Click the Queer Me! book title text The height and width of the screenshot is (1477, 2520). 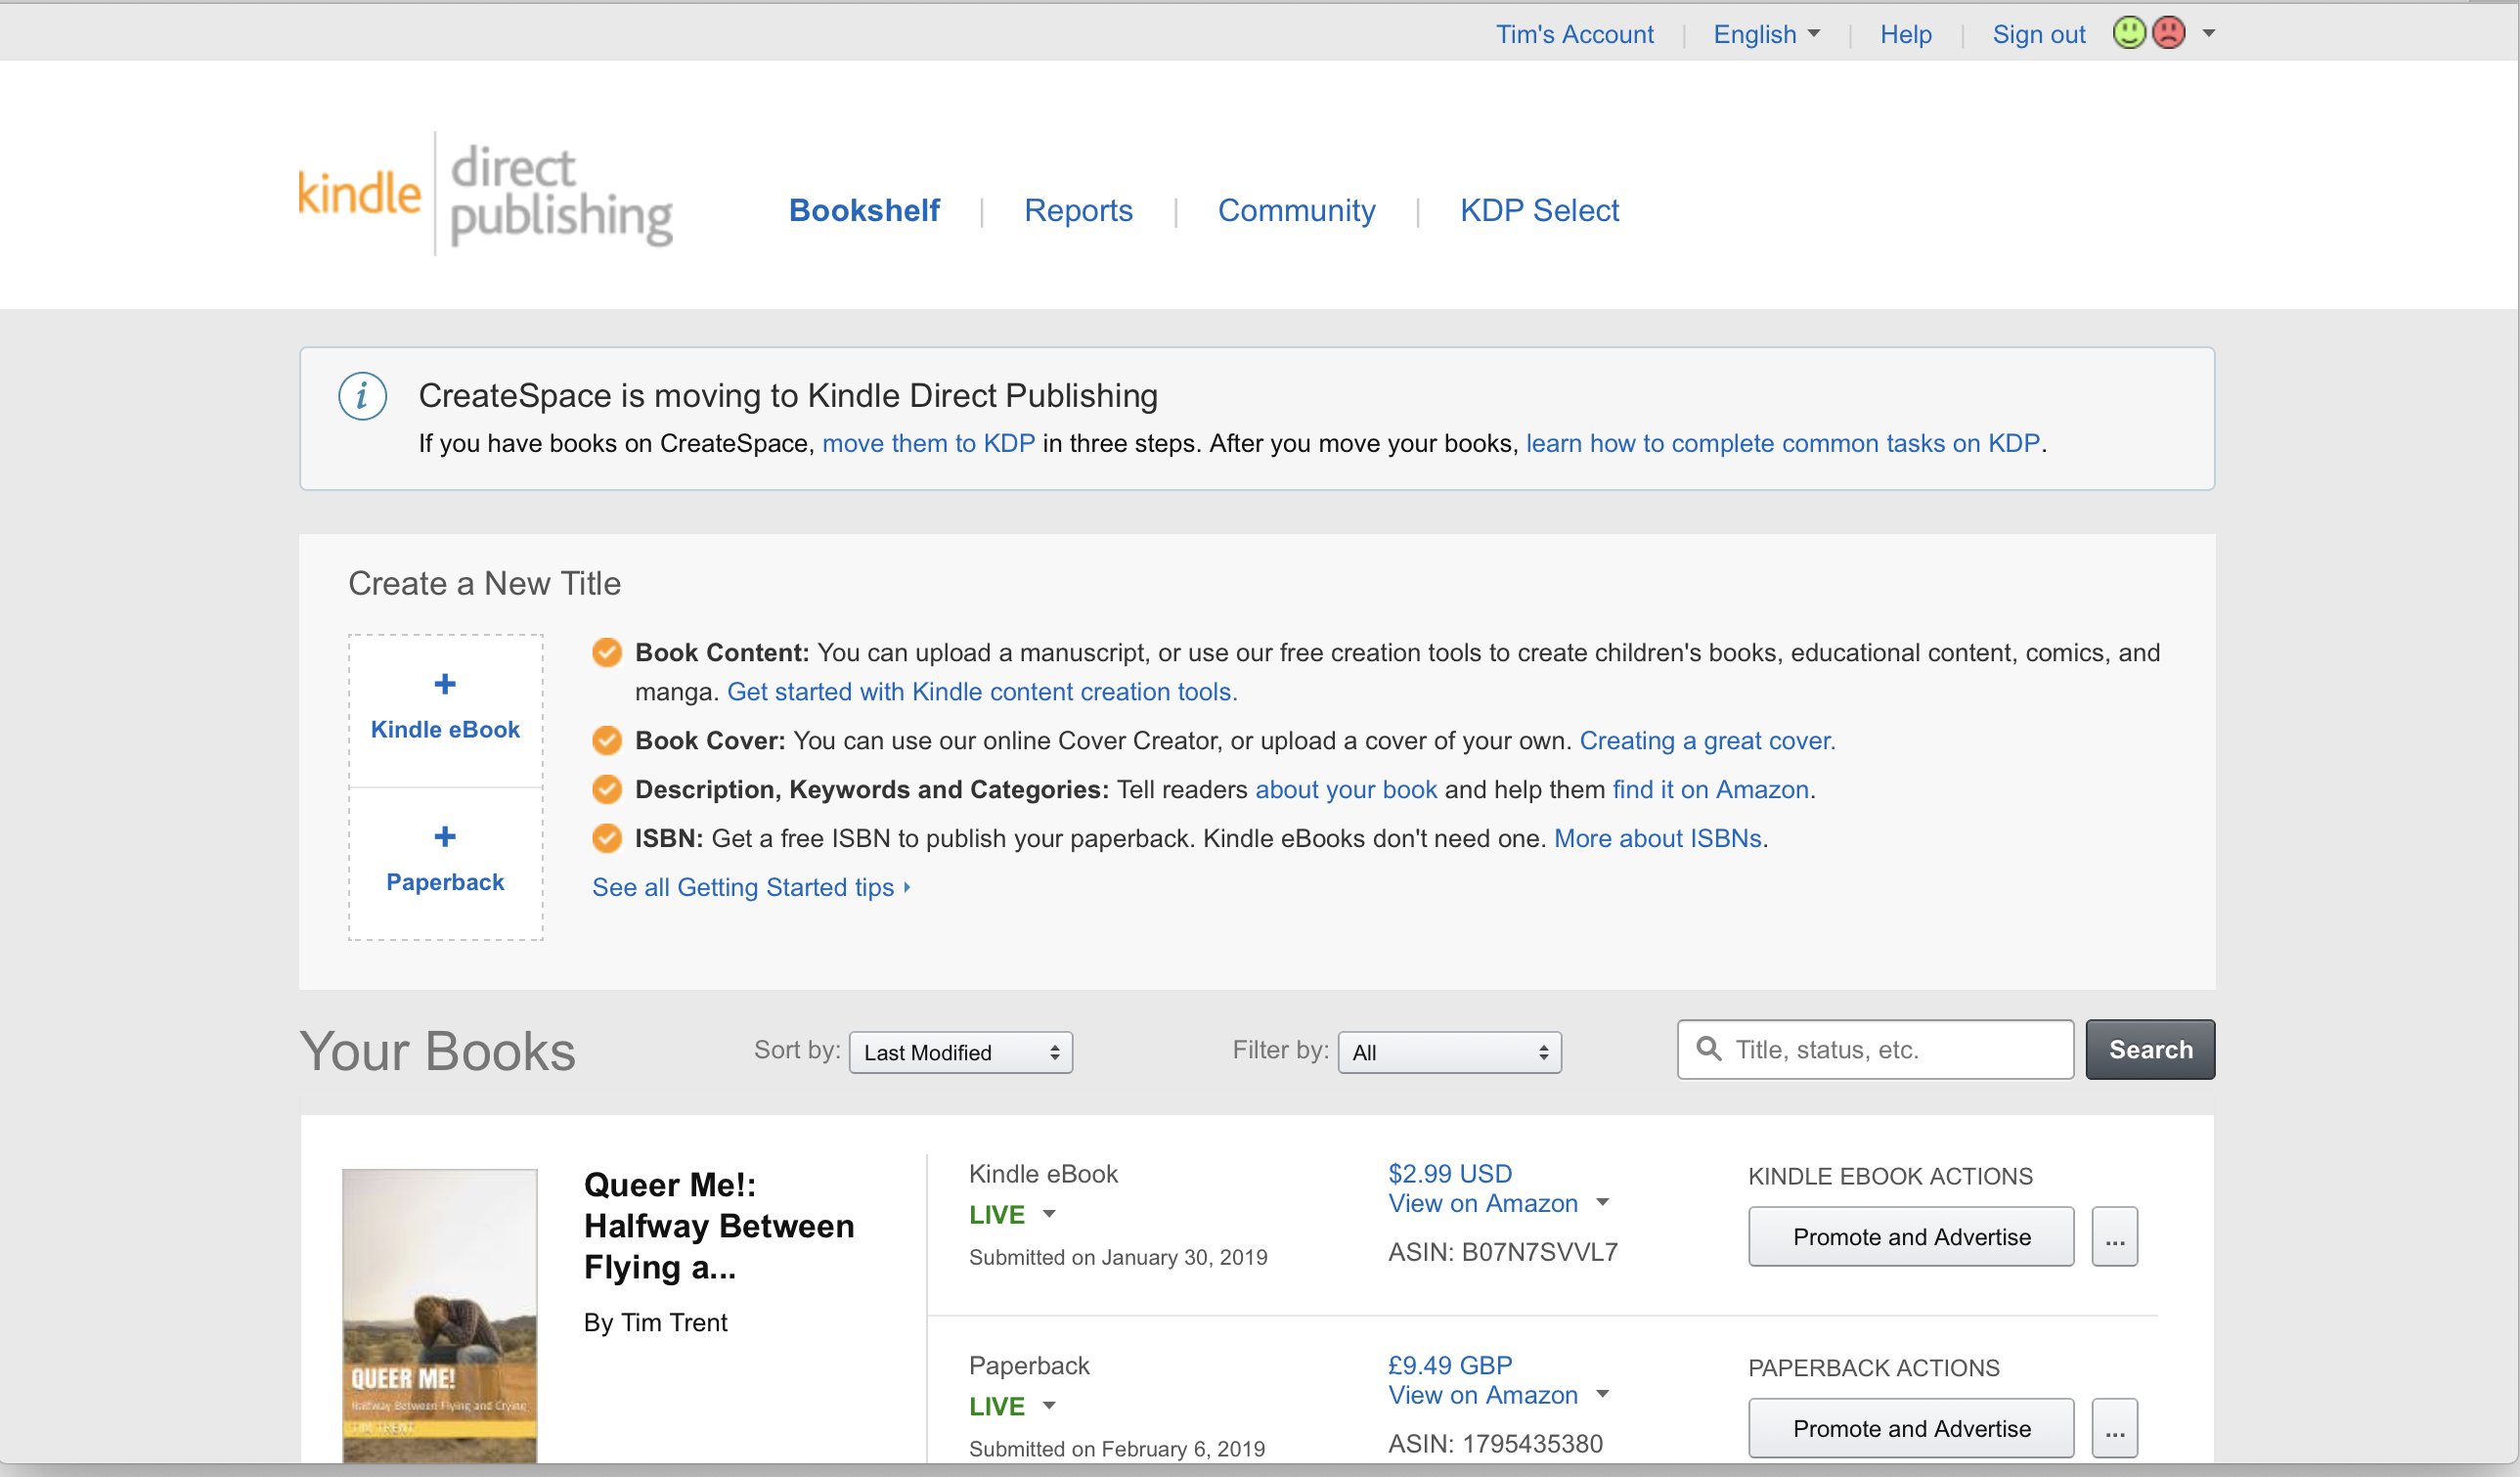[719, 1225]
